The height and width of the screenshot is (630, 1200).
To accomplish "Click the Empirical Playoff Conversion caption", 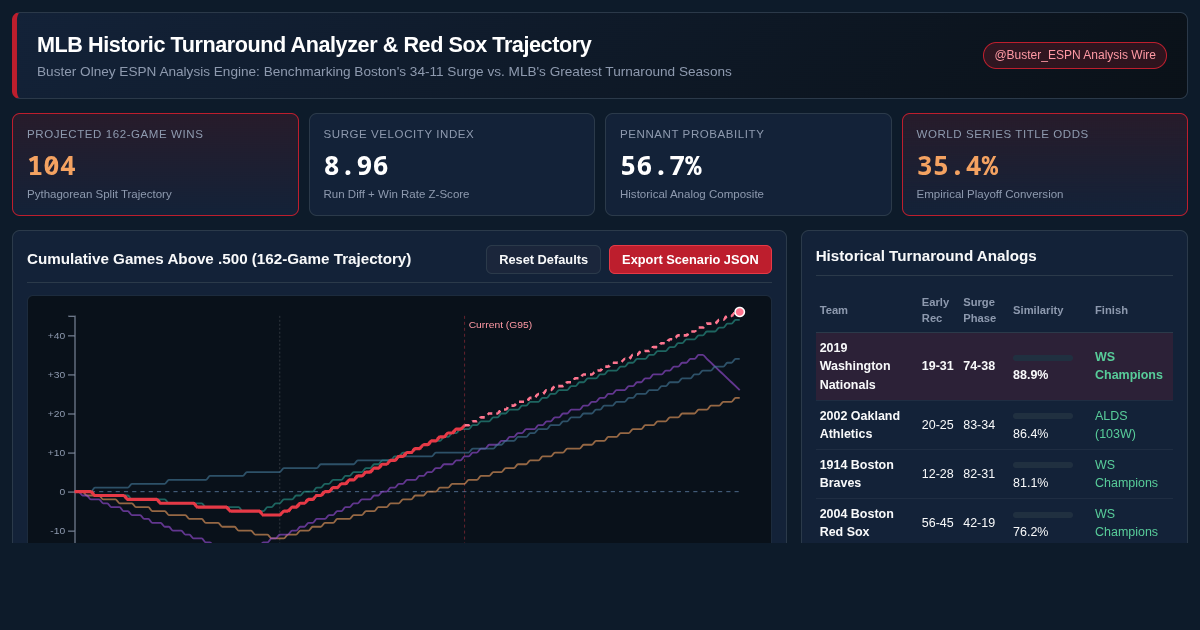I will (x=990, y=194).
